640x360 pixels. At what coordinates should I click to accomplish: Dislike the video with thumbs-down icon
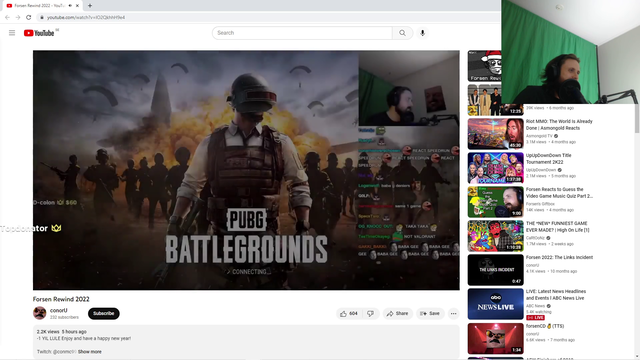click(x=370, y=313)
